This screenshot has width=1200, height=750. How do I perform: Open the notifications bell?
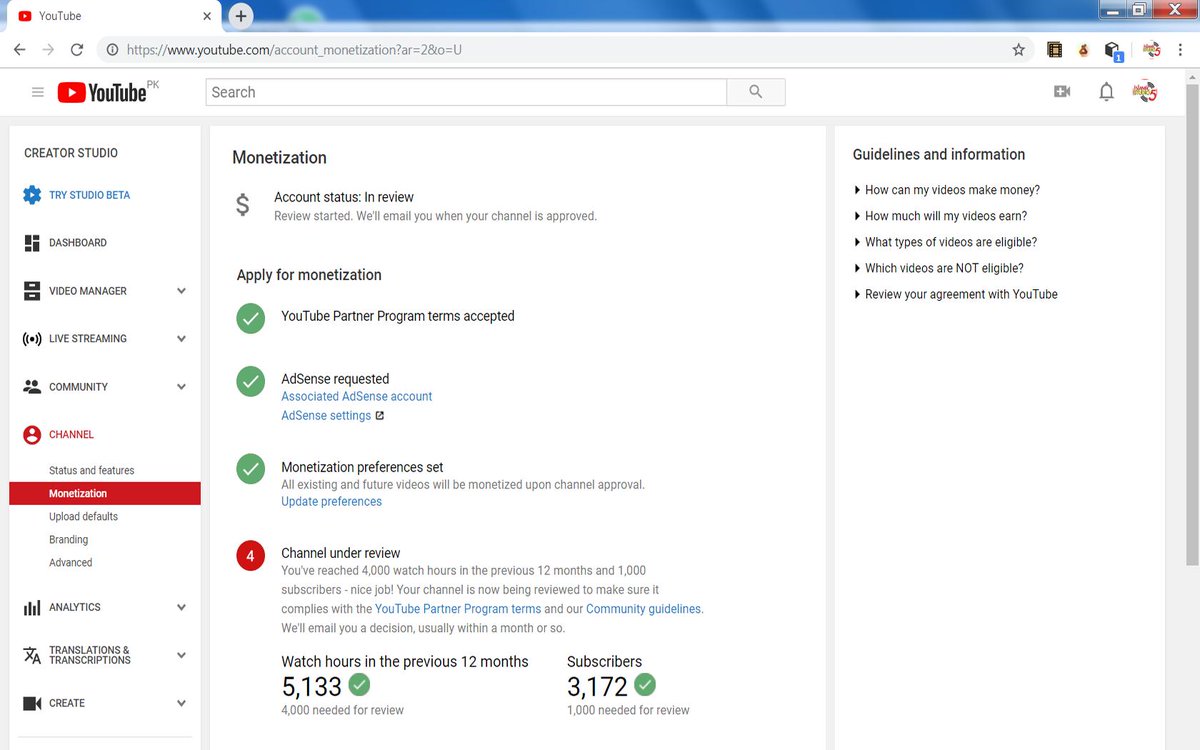pos(1106,92)
